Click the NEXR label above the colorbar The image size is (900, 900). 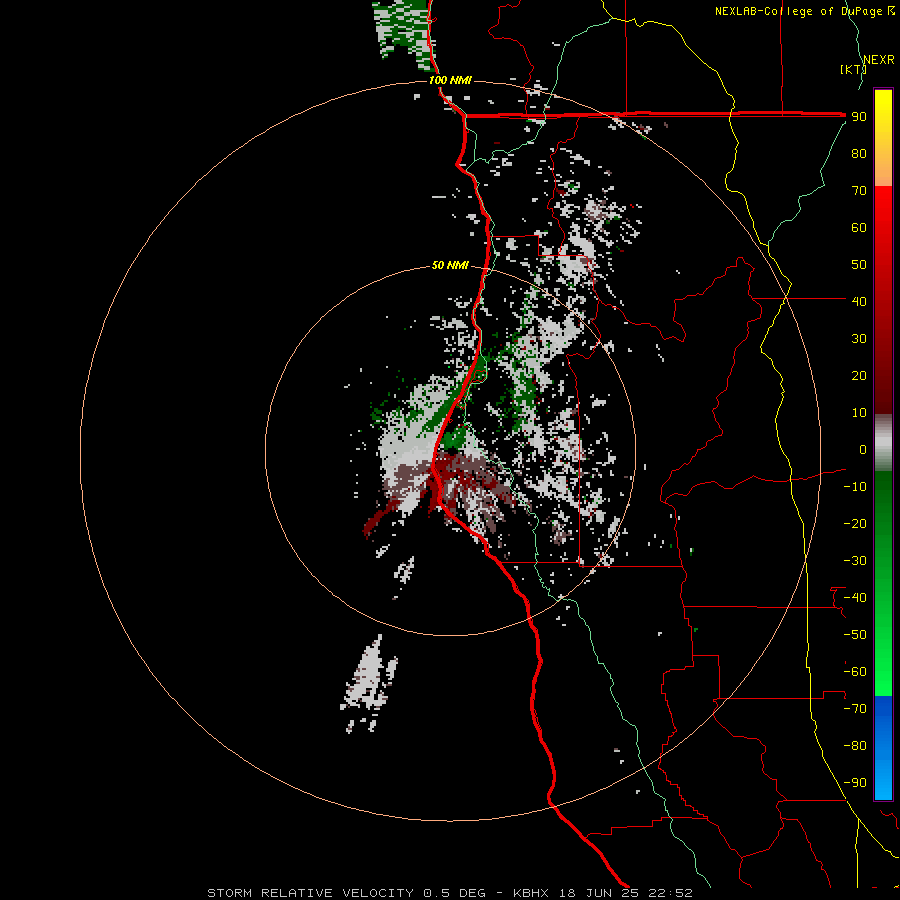coord(879,60)
